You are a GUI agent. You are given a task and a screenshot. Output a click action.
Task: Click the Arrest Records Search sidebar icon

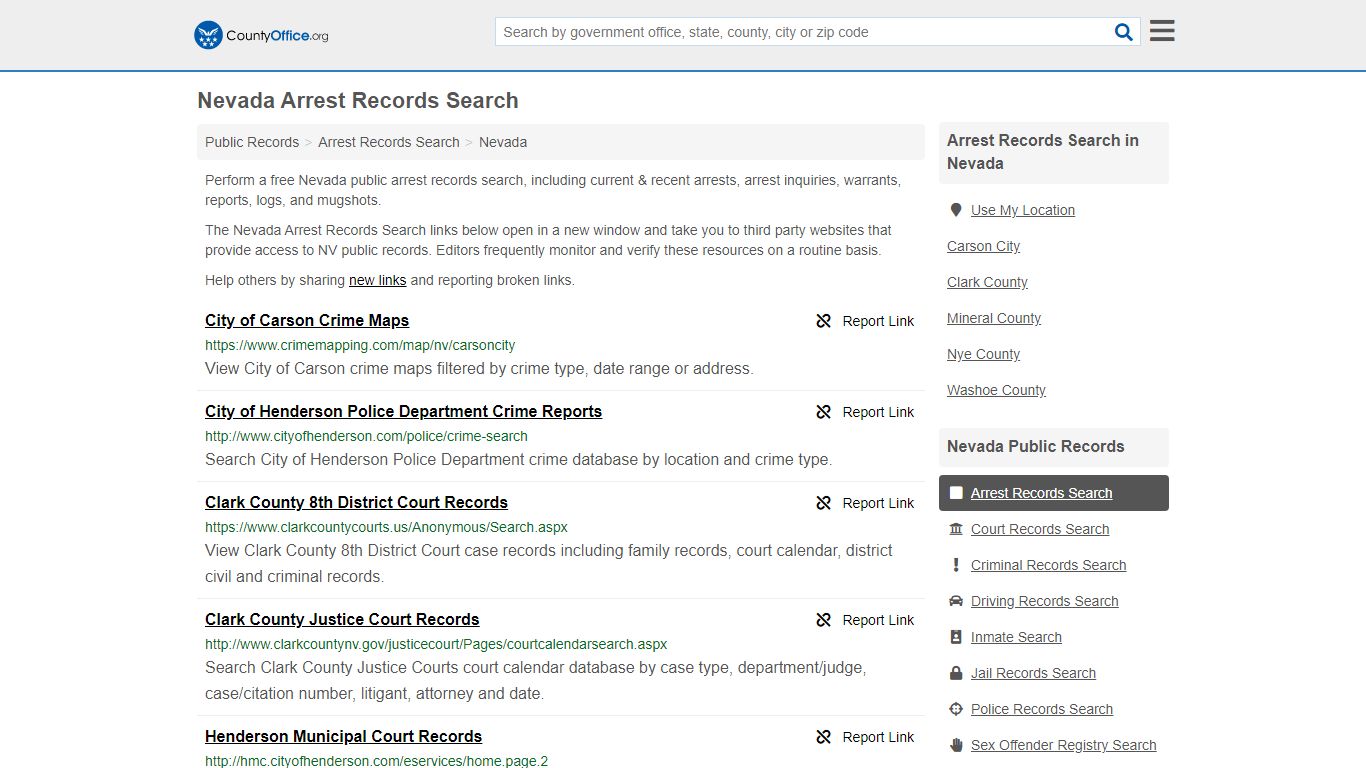(956, 493)
